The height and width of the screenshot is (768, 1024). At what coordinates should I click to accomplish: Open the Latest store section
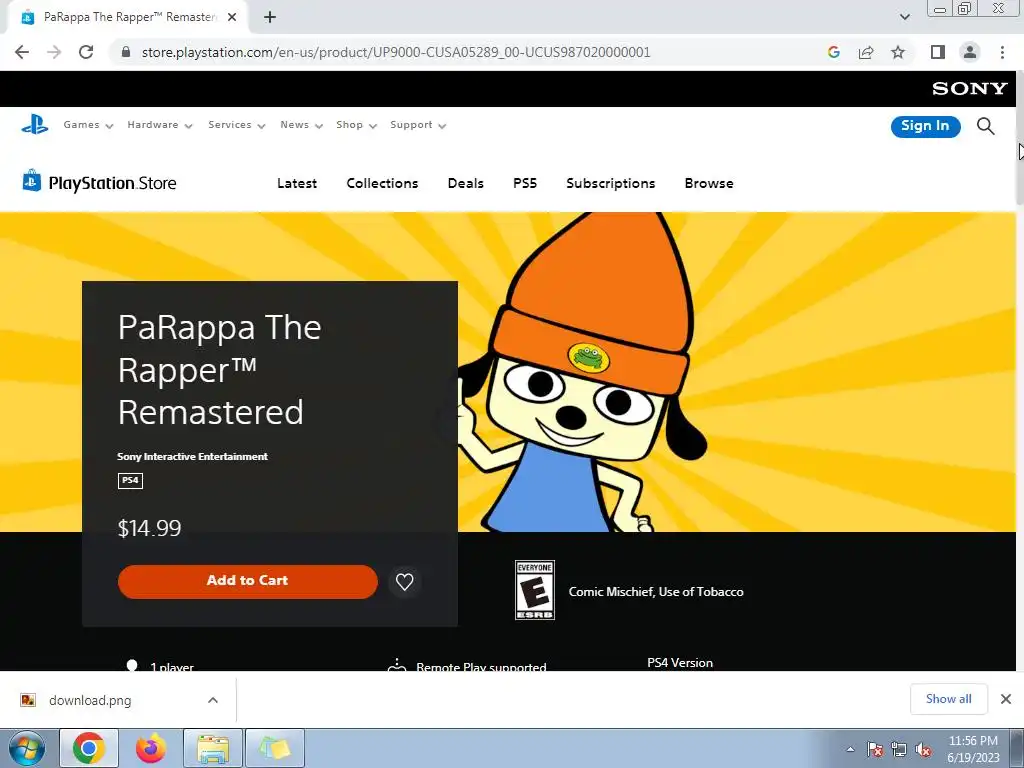point(296,183)
